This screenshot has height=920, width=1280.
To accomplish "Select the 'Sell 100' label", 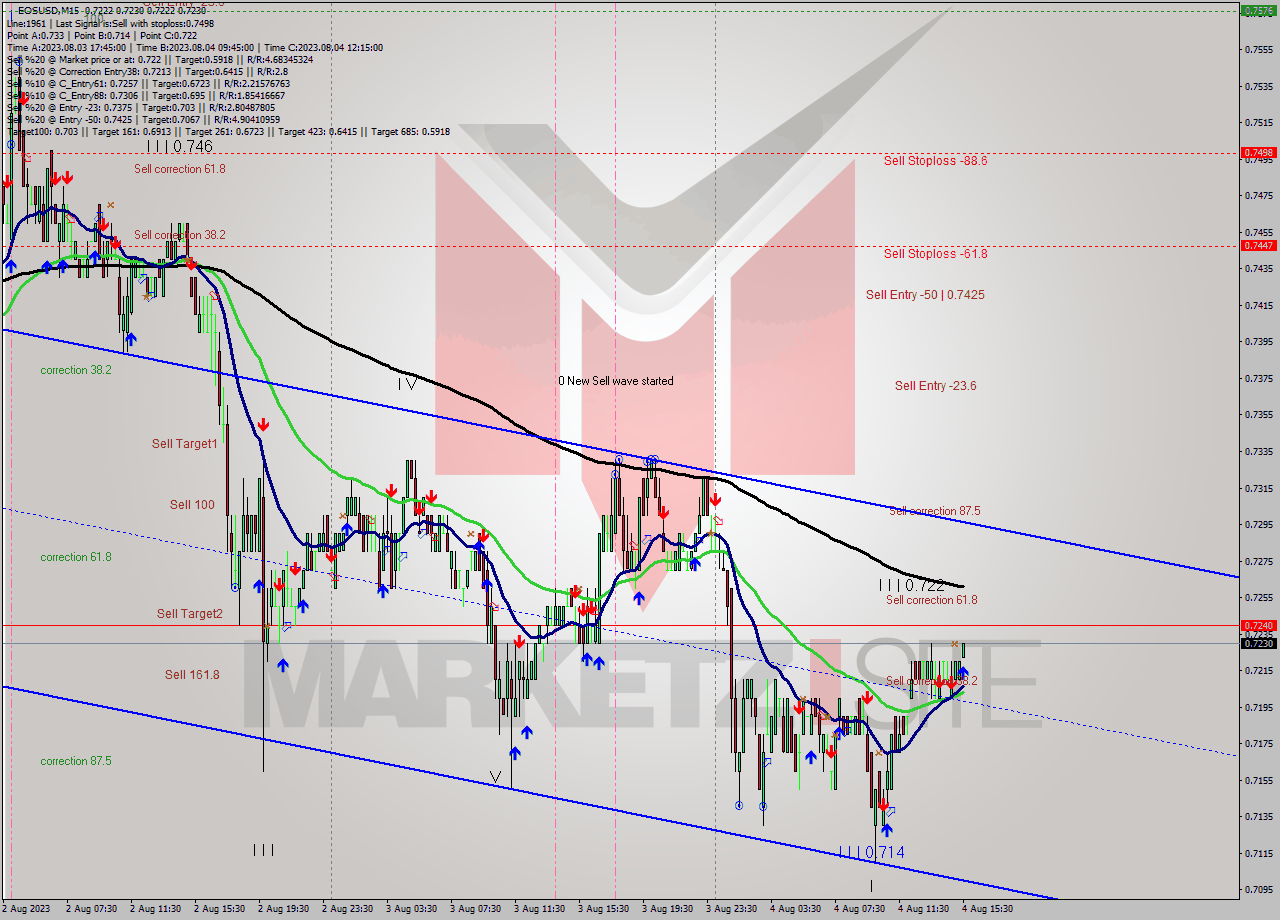I will (x=192, y=505).
